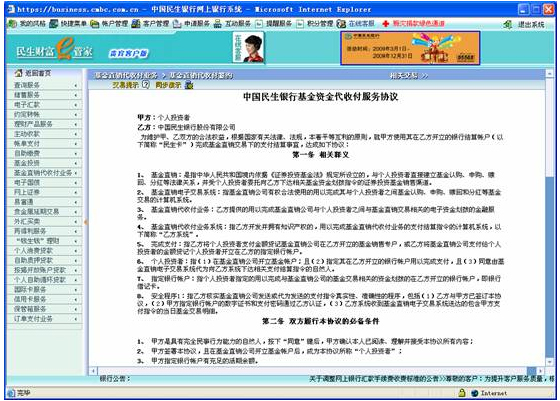Click the 我的风格 toolbar icon
This screenshot has width=560, height=401.
tap(12, 24)
